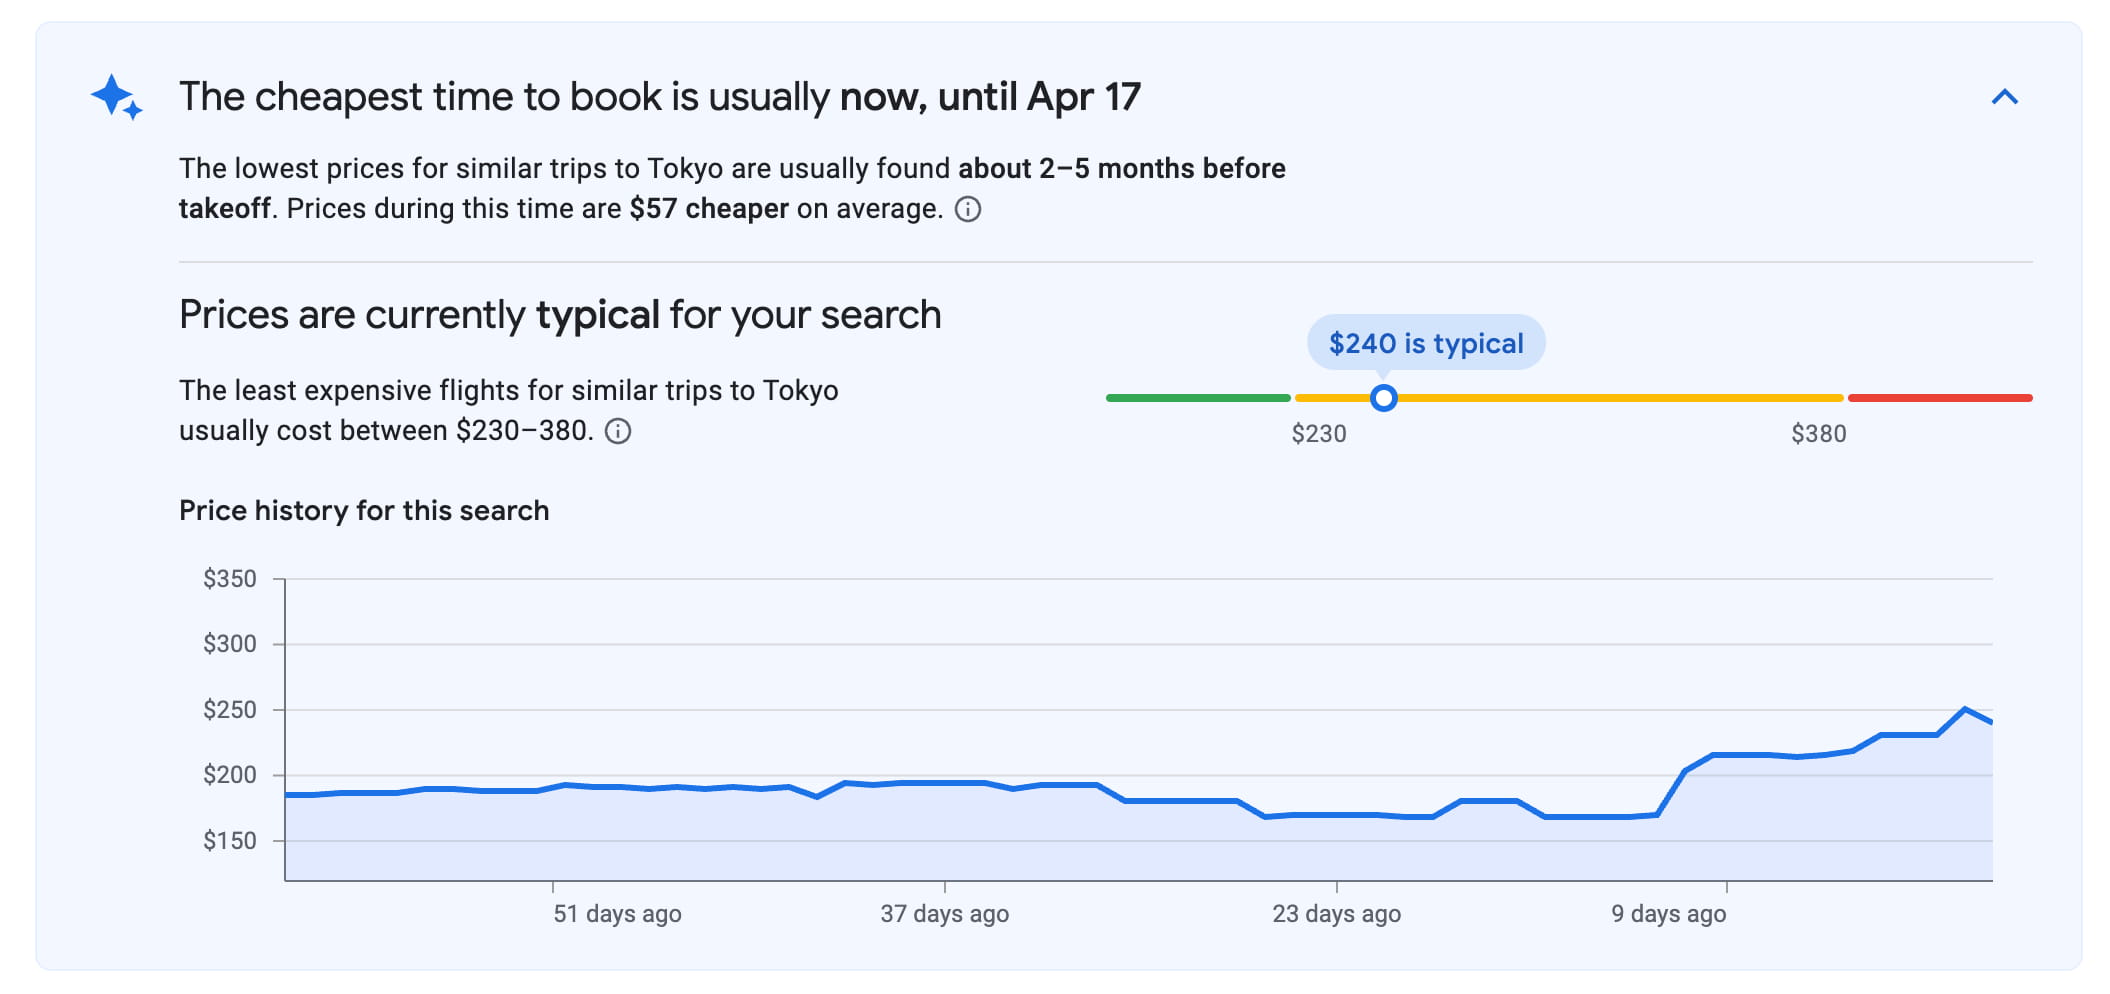Open info icon after "$230–380"
This screenshot has width=2110, height=994.
[618, 431]
